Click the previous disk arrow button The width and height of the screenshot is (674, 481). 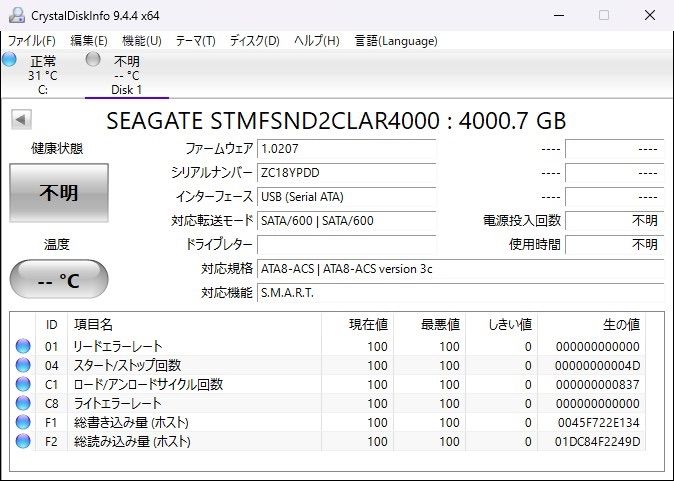click(20, 120)
